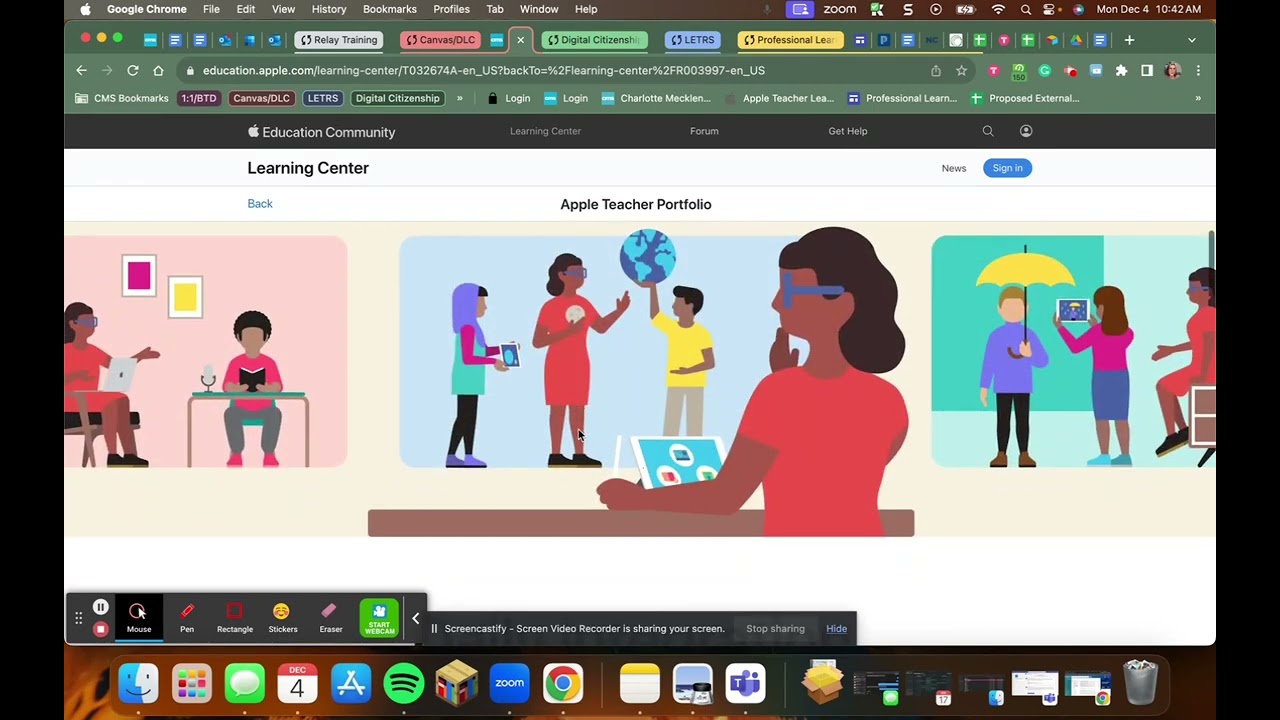Image resolution: width=1280 pixels, height=720 pixels.
Task: Click Stop sharing in the screen-share bar
Action: (x=775, y=629)
